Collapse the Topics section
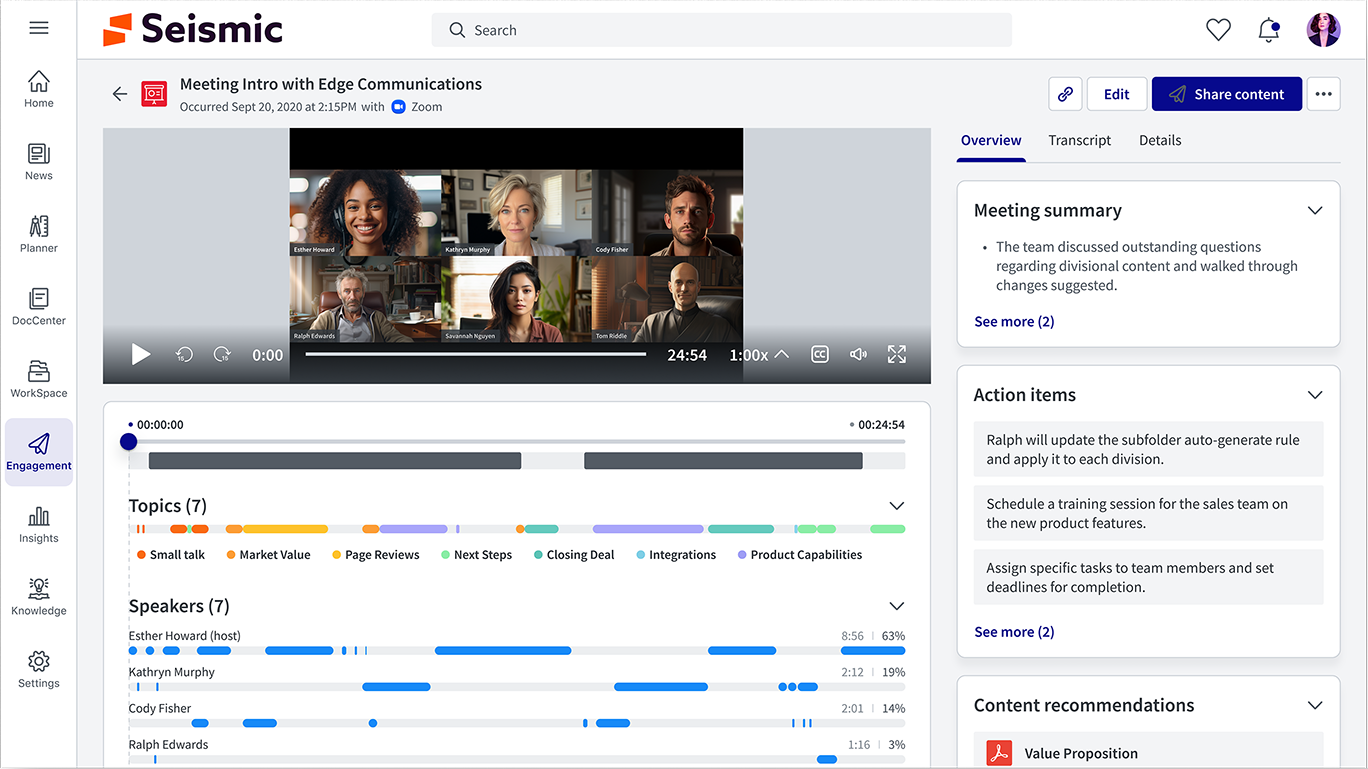Screen dimensions: 1368x769 click(x=896, y=506)
